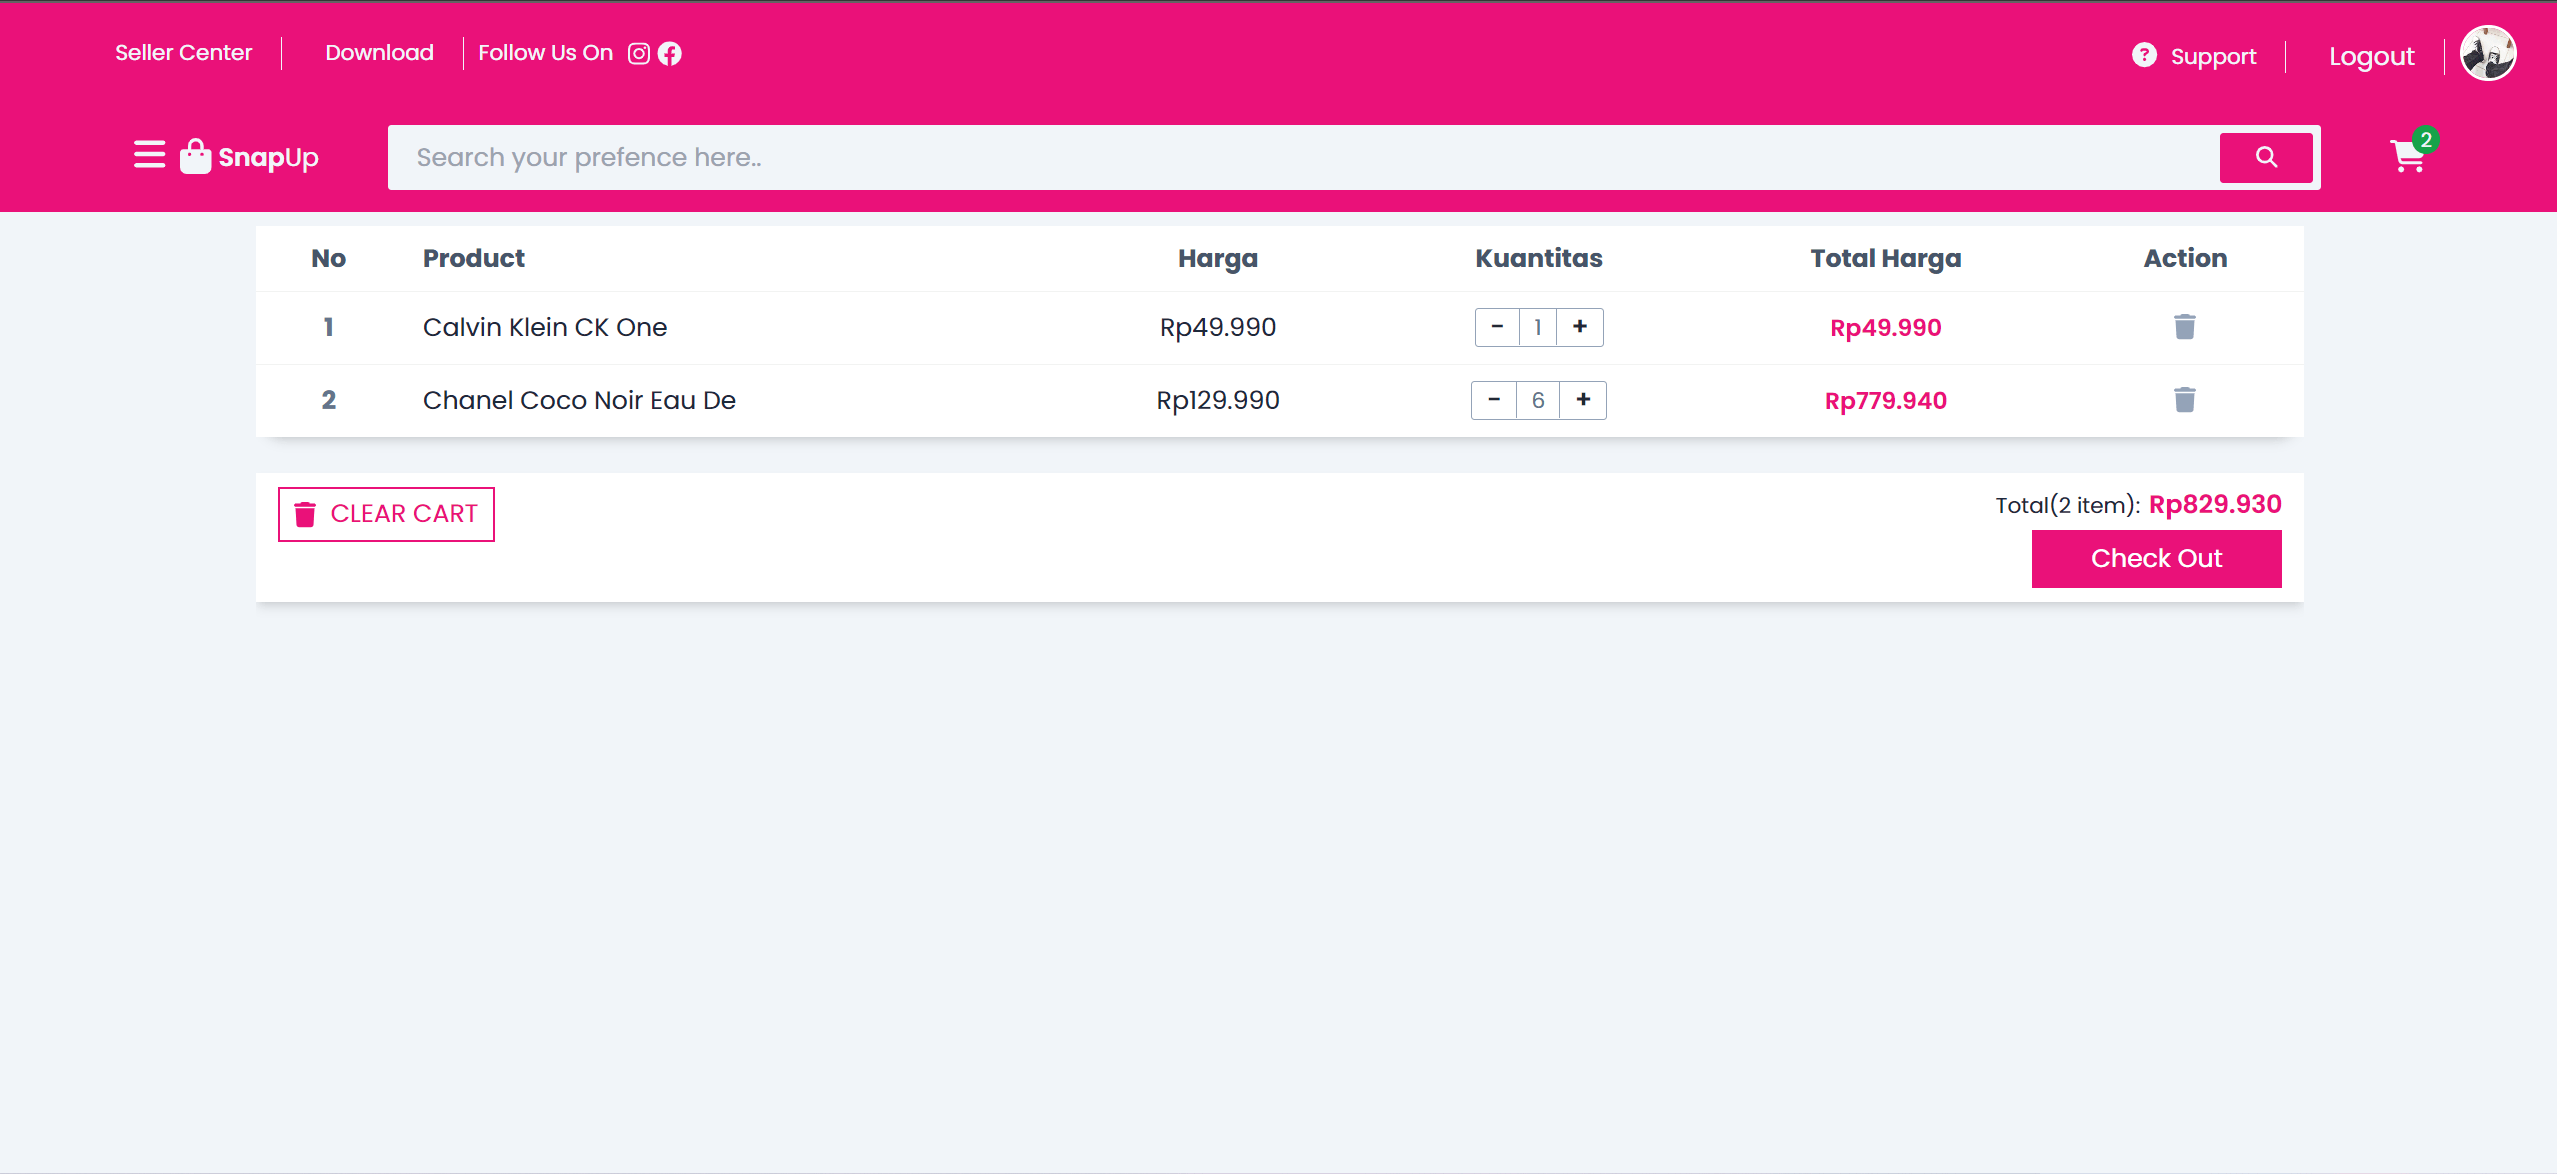The height and width of the screenshot is (1174, 2557).
Task: Click the magnifier search button
Action: pyautogui.click(x=2266, y=157)
